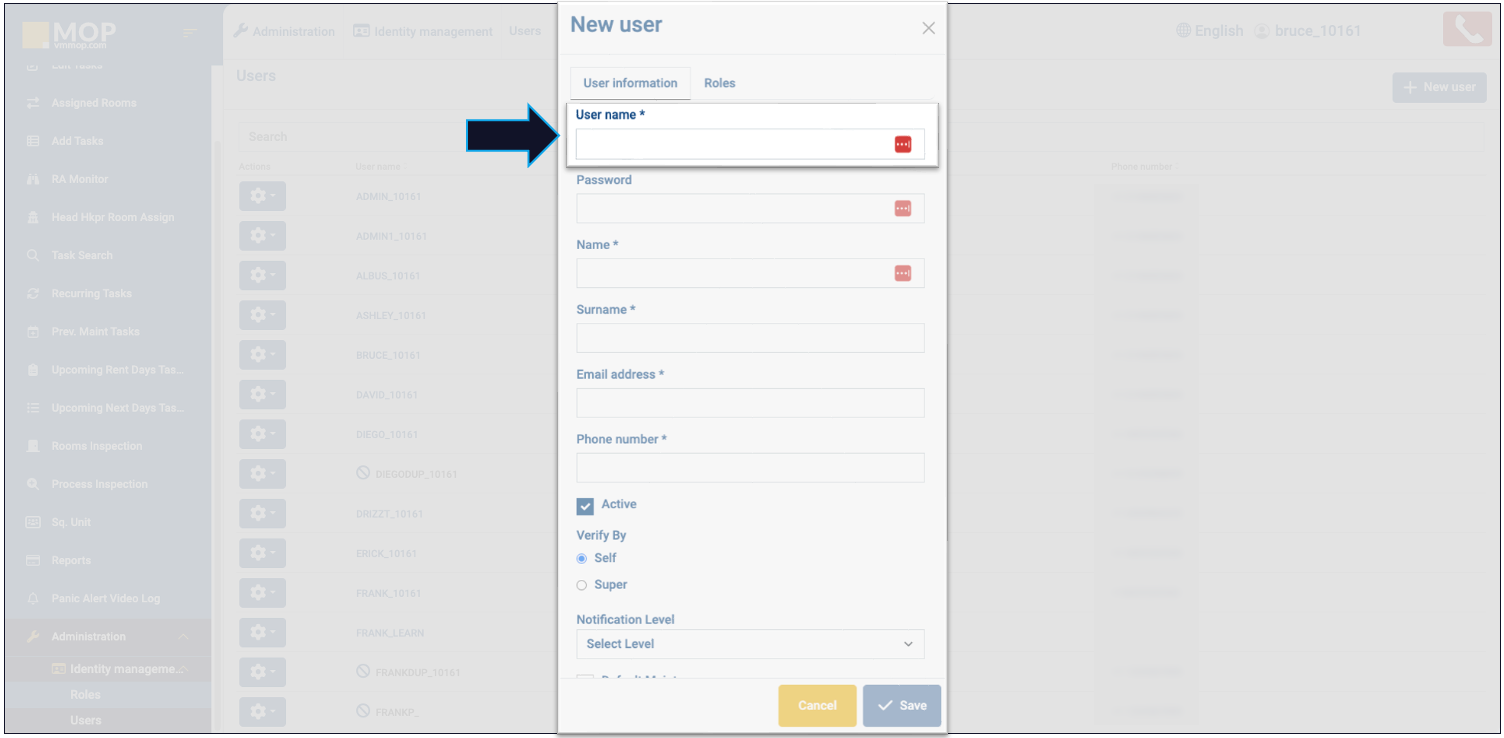This screenshot has height=738, width=1504.
Task: Click the Cancel button
Action: [x=817, y=706]
